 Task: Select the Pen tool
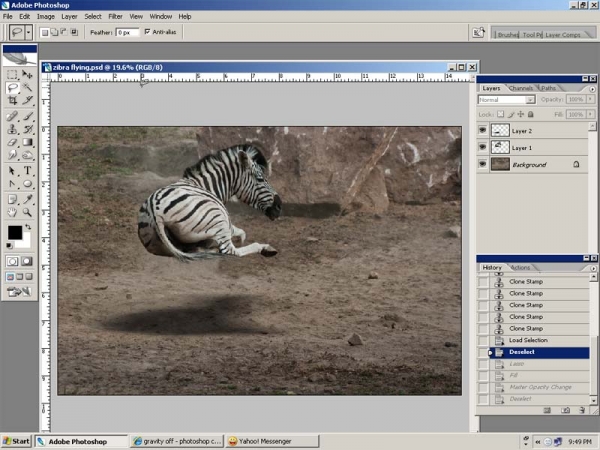pos(12,184)
